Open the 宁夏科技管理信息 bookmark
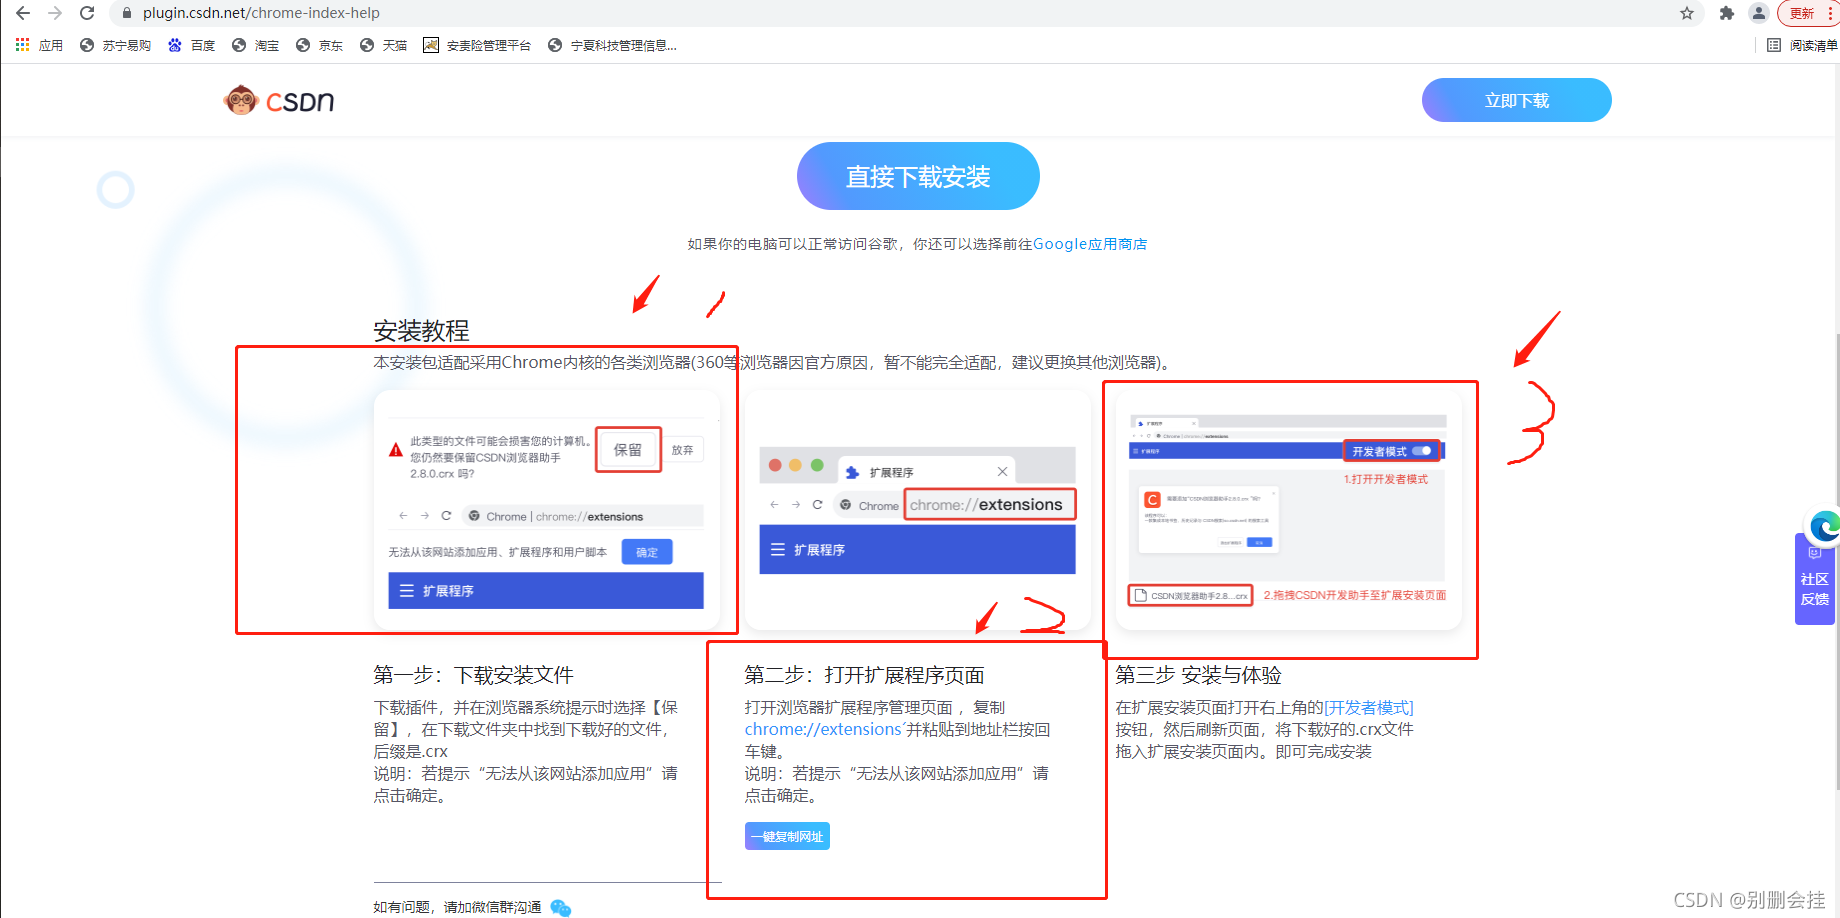Screen dimensions: 1840x918 coord(612,45)
